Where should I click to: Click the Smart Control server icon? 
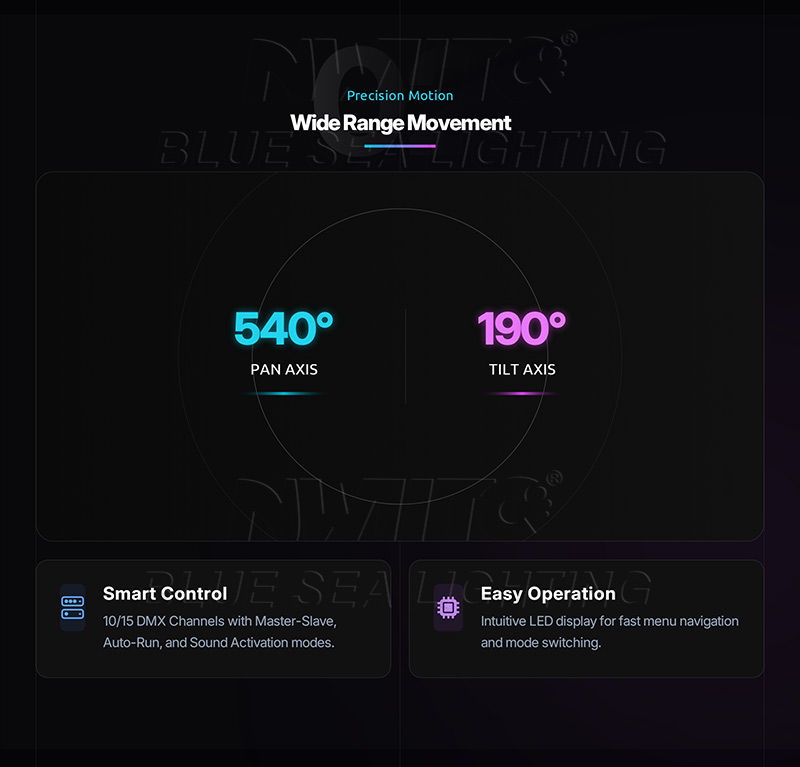[x=72, y=608]
